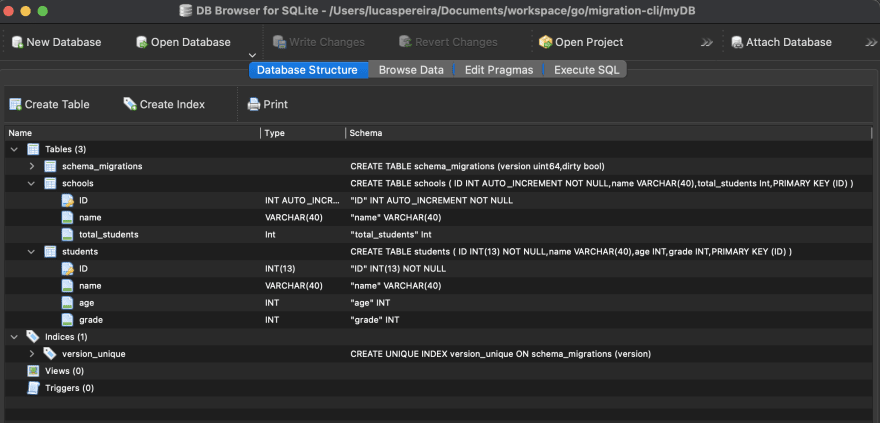Collapse the students table
This screenshot has height=423, width=880.
coord(31,251)
